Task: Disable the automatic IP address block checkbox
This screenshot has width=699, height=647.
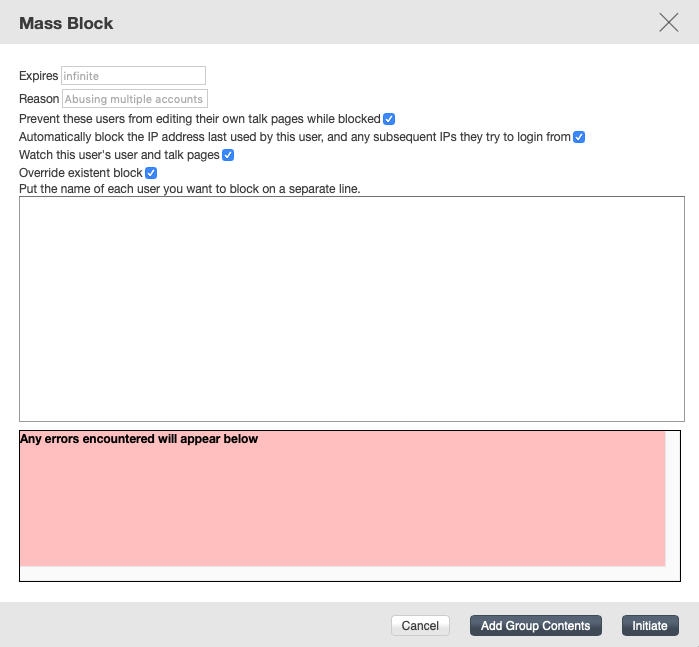Action: (x=578, y=137)
